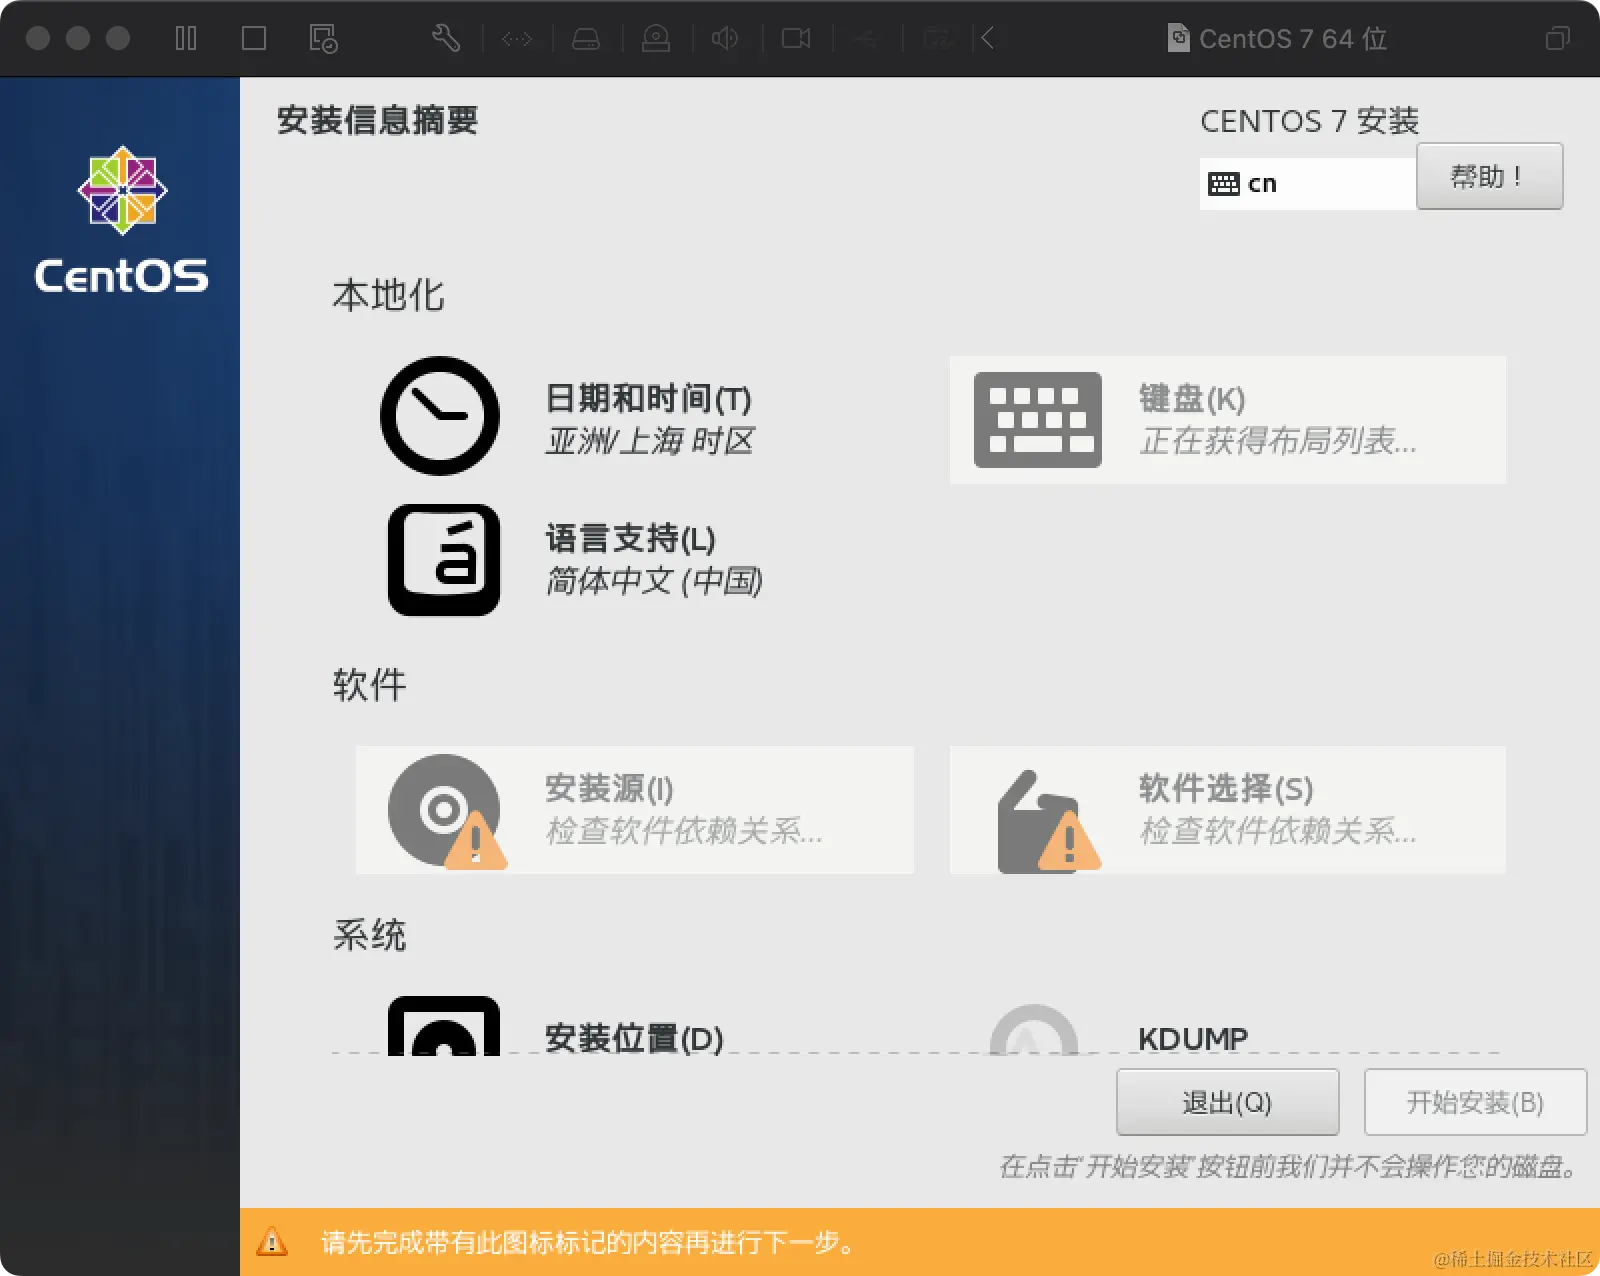Image resolution: width=1600 pixels, height=1276 pixels.
Task: Click the video camera icon in the toolbar
Action: tap(796, 38)
